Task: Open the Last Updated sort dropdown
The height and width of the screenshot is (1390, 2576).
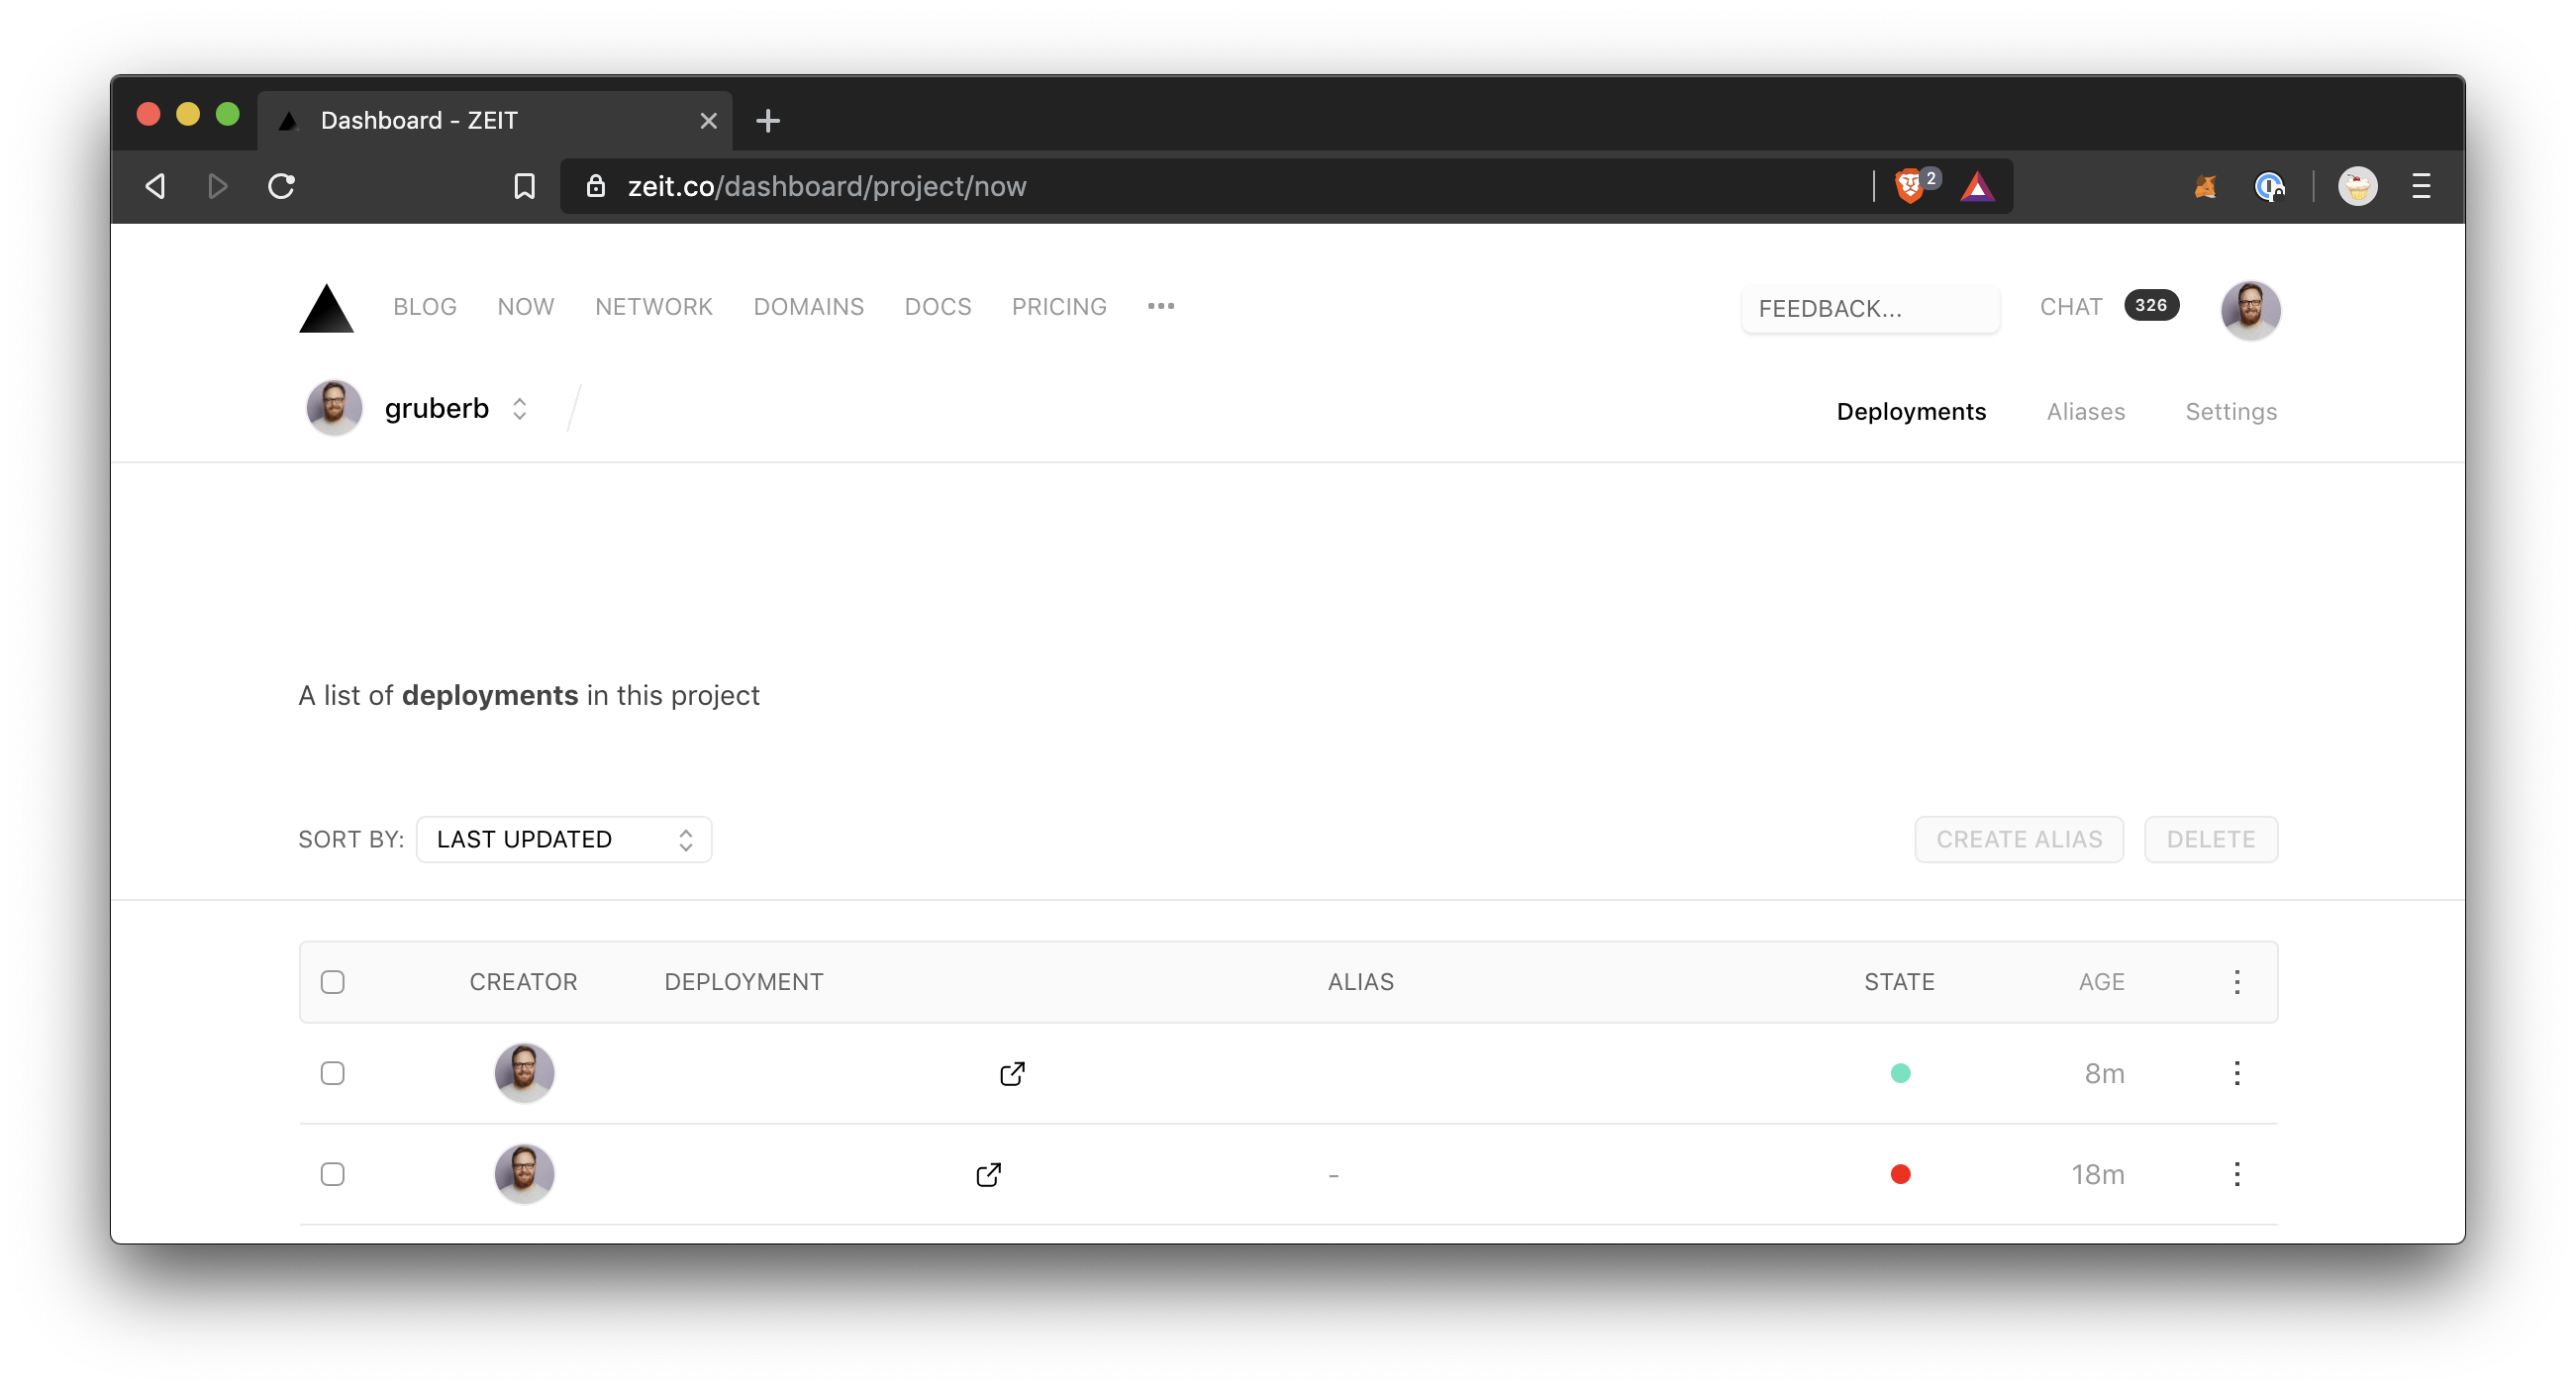Action: tap(564, 839)
